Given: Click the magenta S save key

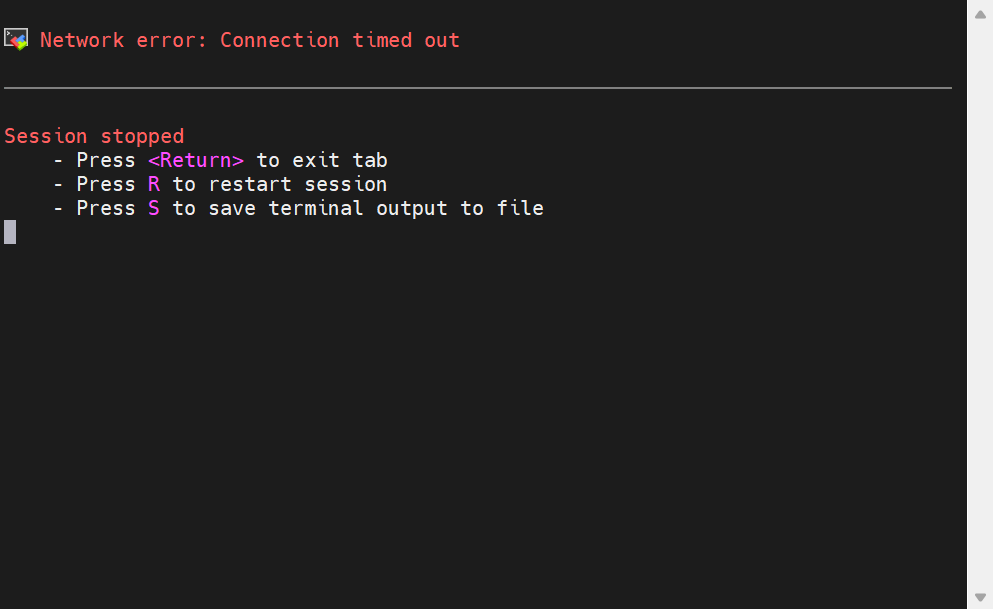Looking at the screenshot, I should tap(154, 208).
